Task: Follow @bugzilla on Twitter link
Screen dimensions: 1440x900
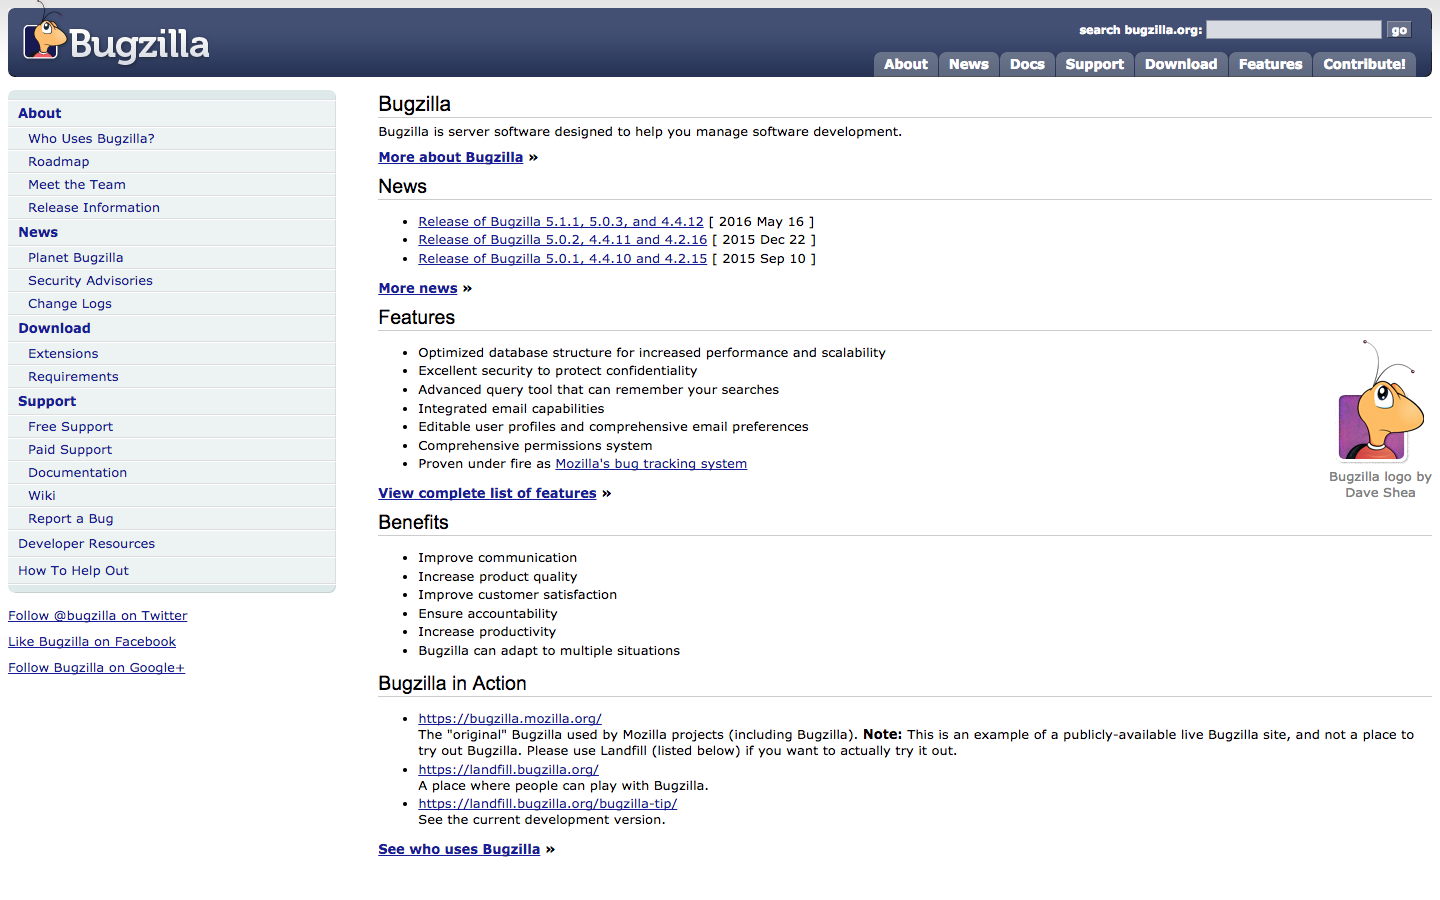Action: tap(98, 616)
